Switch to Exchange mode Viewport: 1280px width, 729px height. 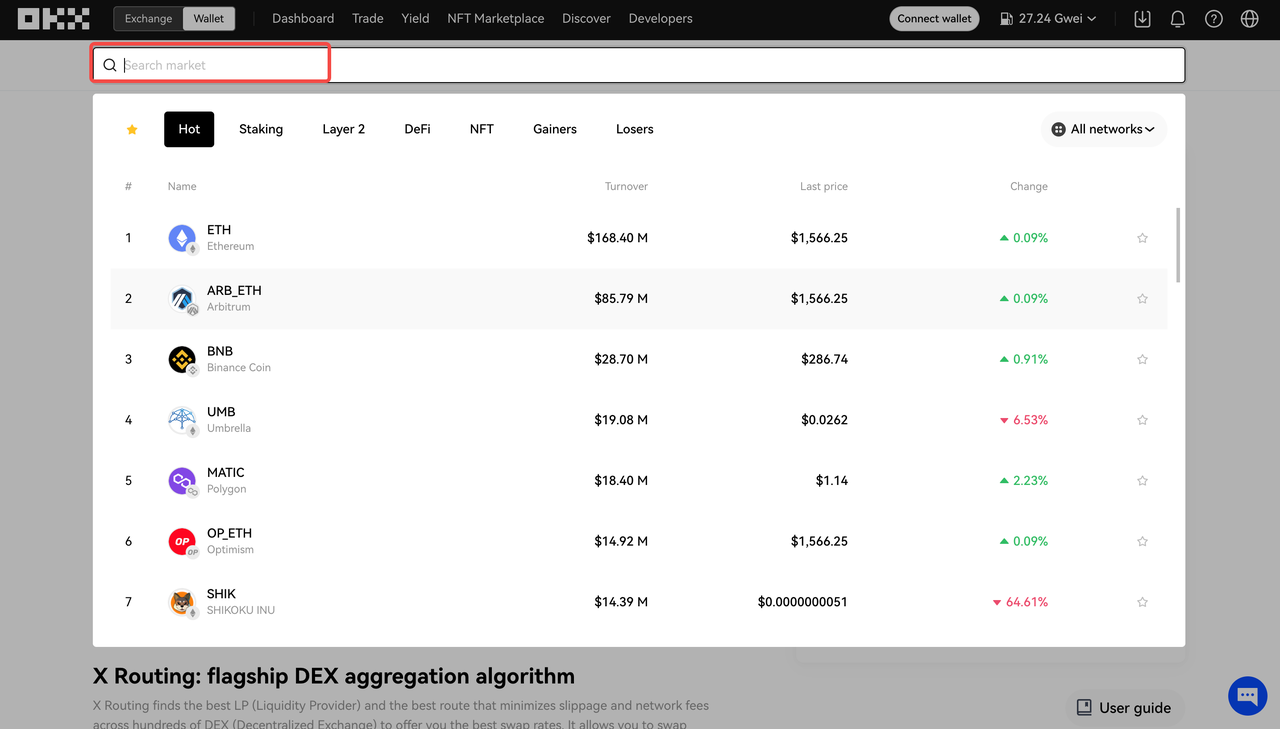pyautogui.click(x=148, y=18)
